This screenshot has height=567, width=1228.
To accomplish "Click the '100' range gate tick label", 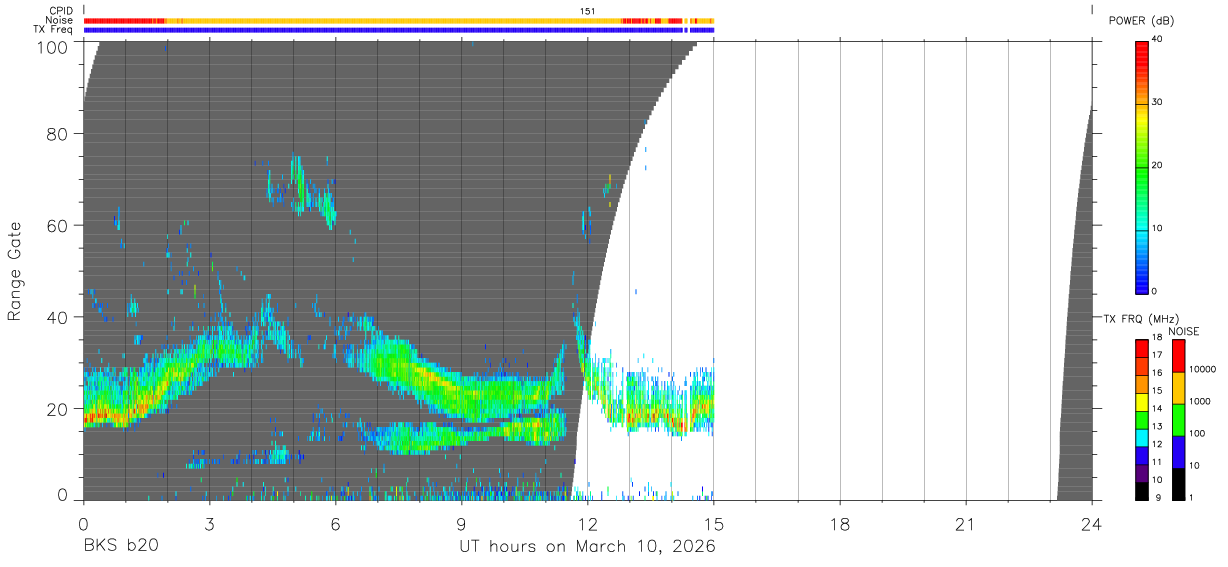I will click(52, 46).
